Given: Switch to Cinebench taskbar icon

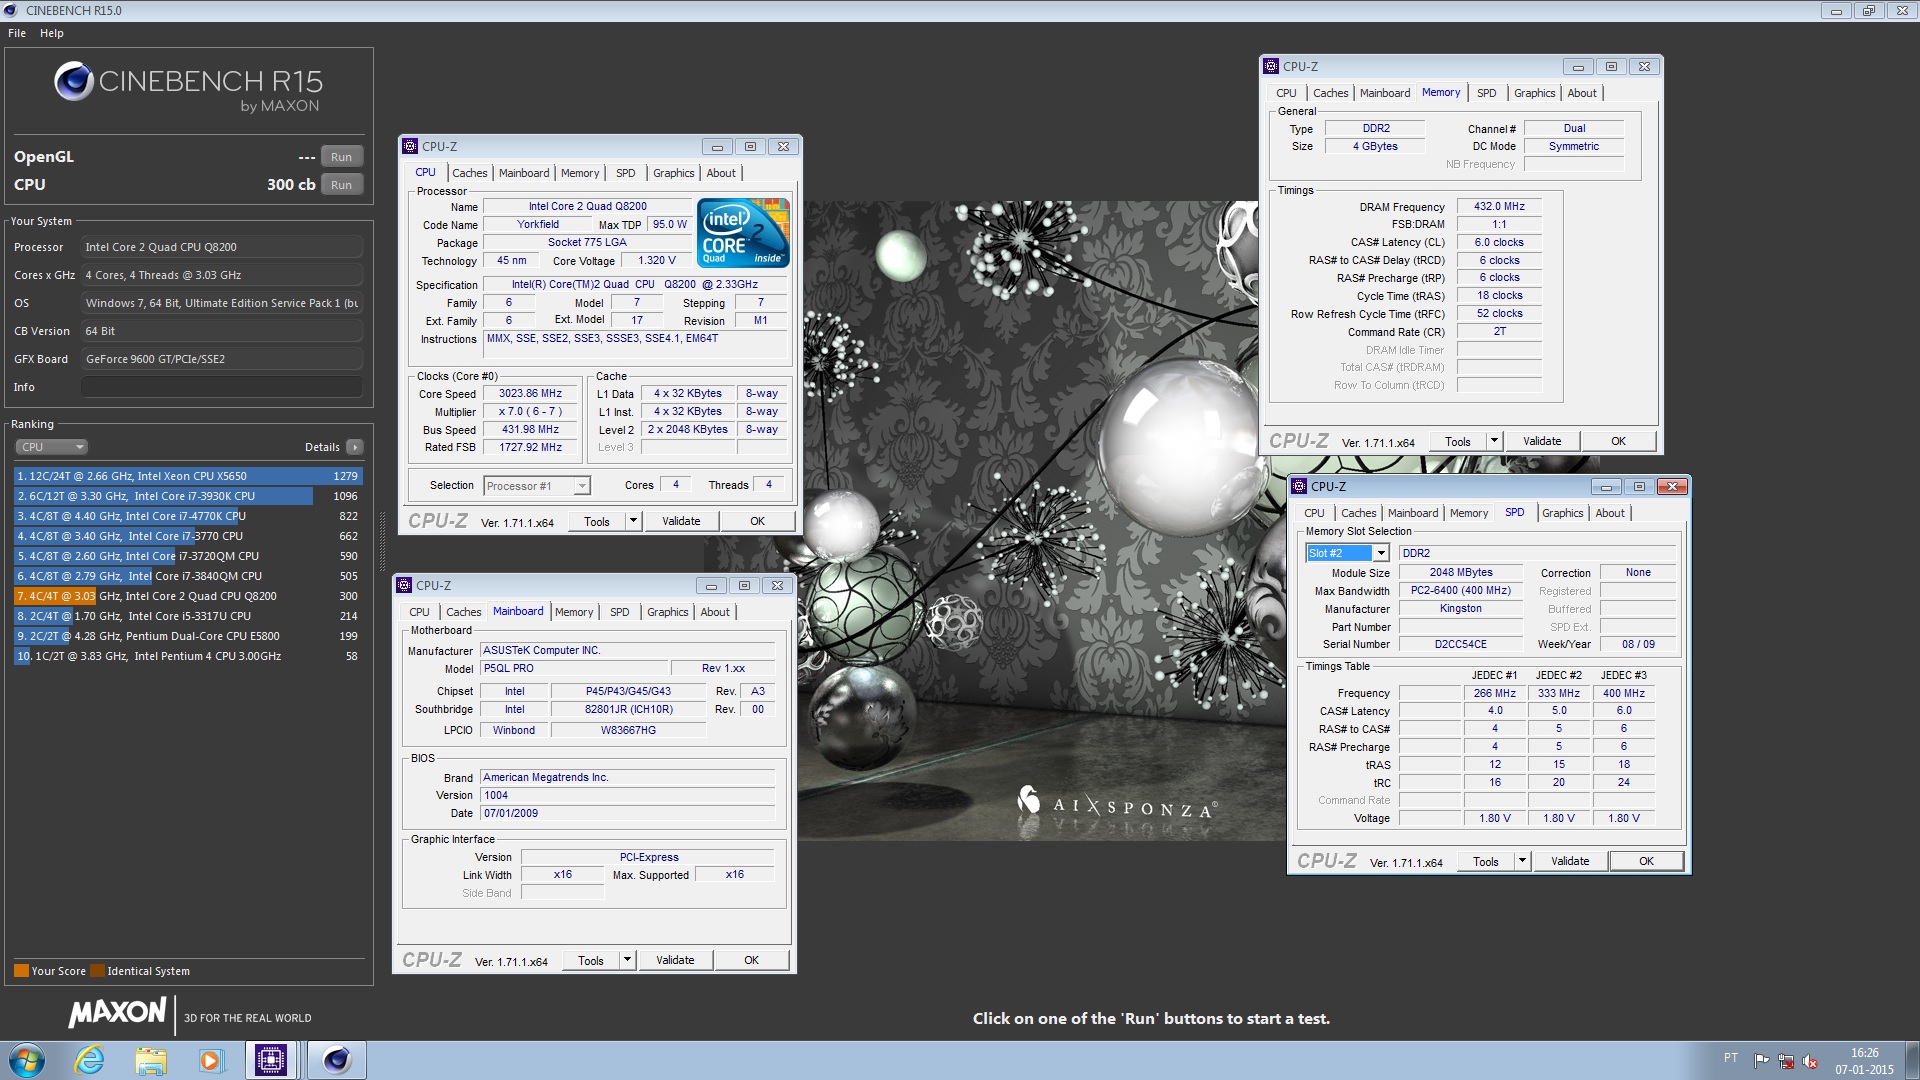Looking at the screenshot, I should click(x=337, y=1060).
